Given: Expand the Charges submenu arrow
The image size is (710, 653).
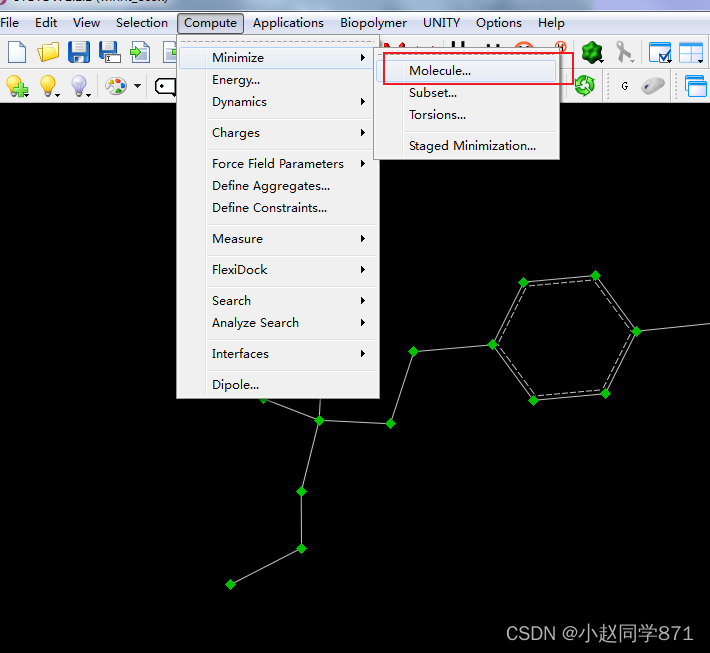Looking at the screenshot, I should 363,133.
